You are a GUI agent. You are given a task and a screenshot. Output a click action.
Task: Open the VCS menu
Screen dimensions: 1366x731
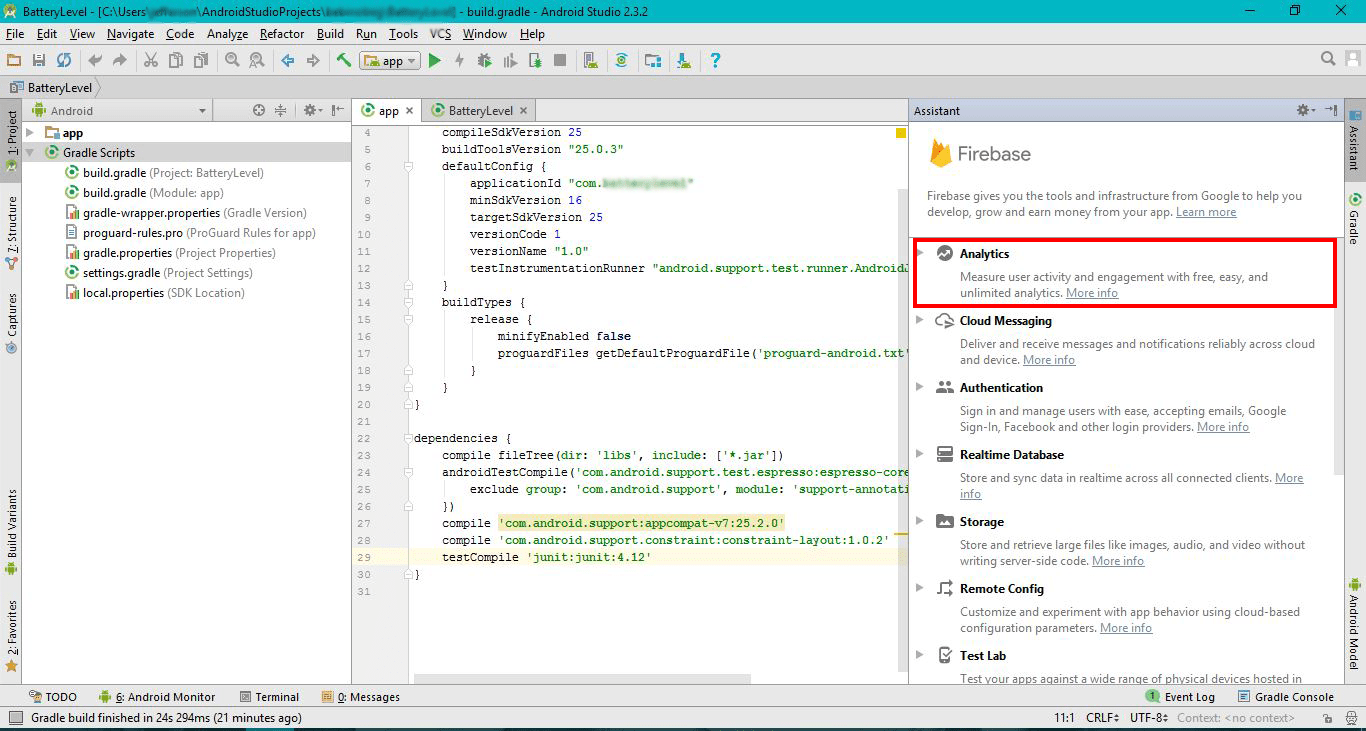(x=440, y=34)
